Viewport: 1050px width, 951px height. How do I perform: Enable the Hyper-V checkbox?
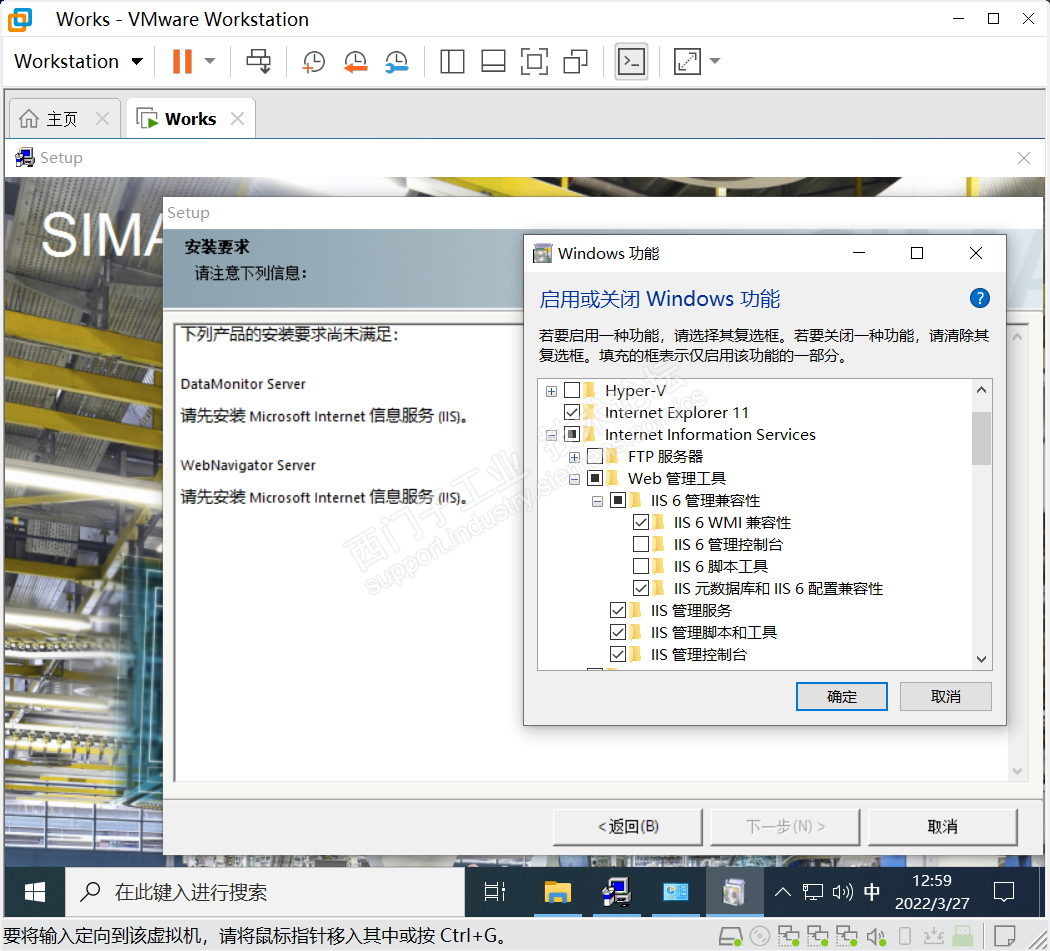pos(572,390)
